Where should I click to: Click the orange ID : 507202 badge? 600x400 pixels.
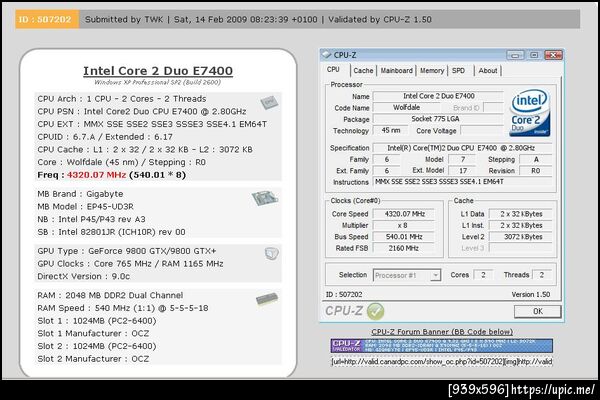pyautogui.click(x=47, y=19)
